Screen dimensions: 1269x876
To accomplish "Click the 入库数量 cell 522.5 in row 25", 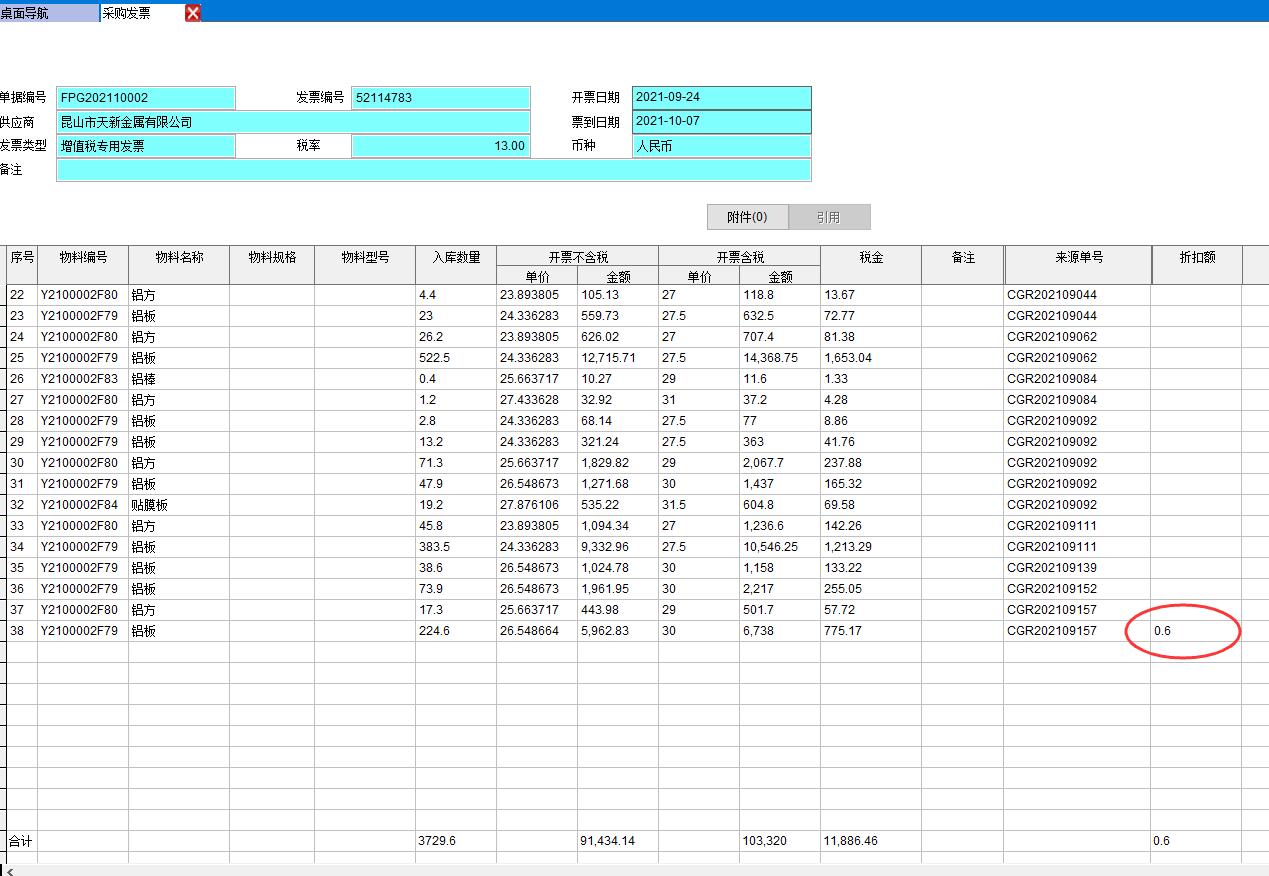I will click(x=455, y=358).
